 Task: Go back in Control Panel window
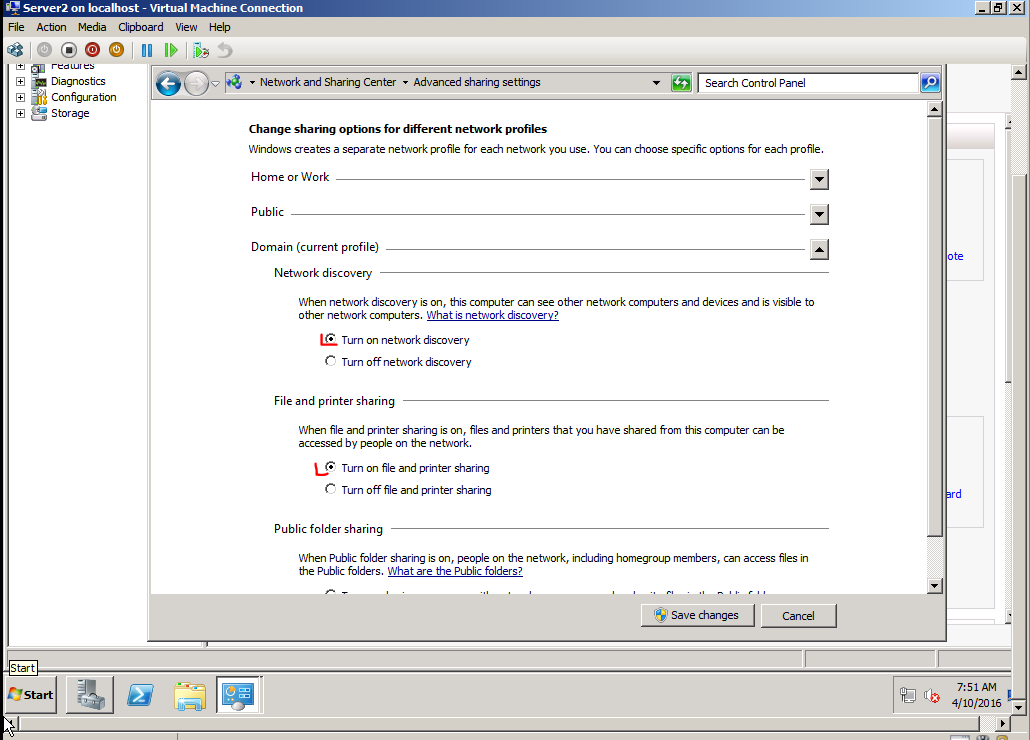[x=168, y=83]
